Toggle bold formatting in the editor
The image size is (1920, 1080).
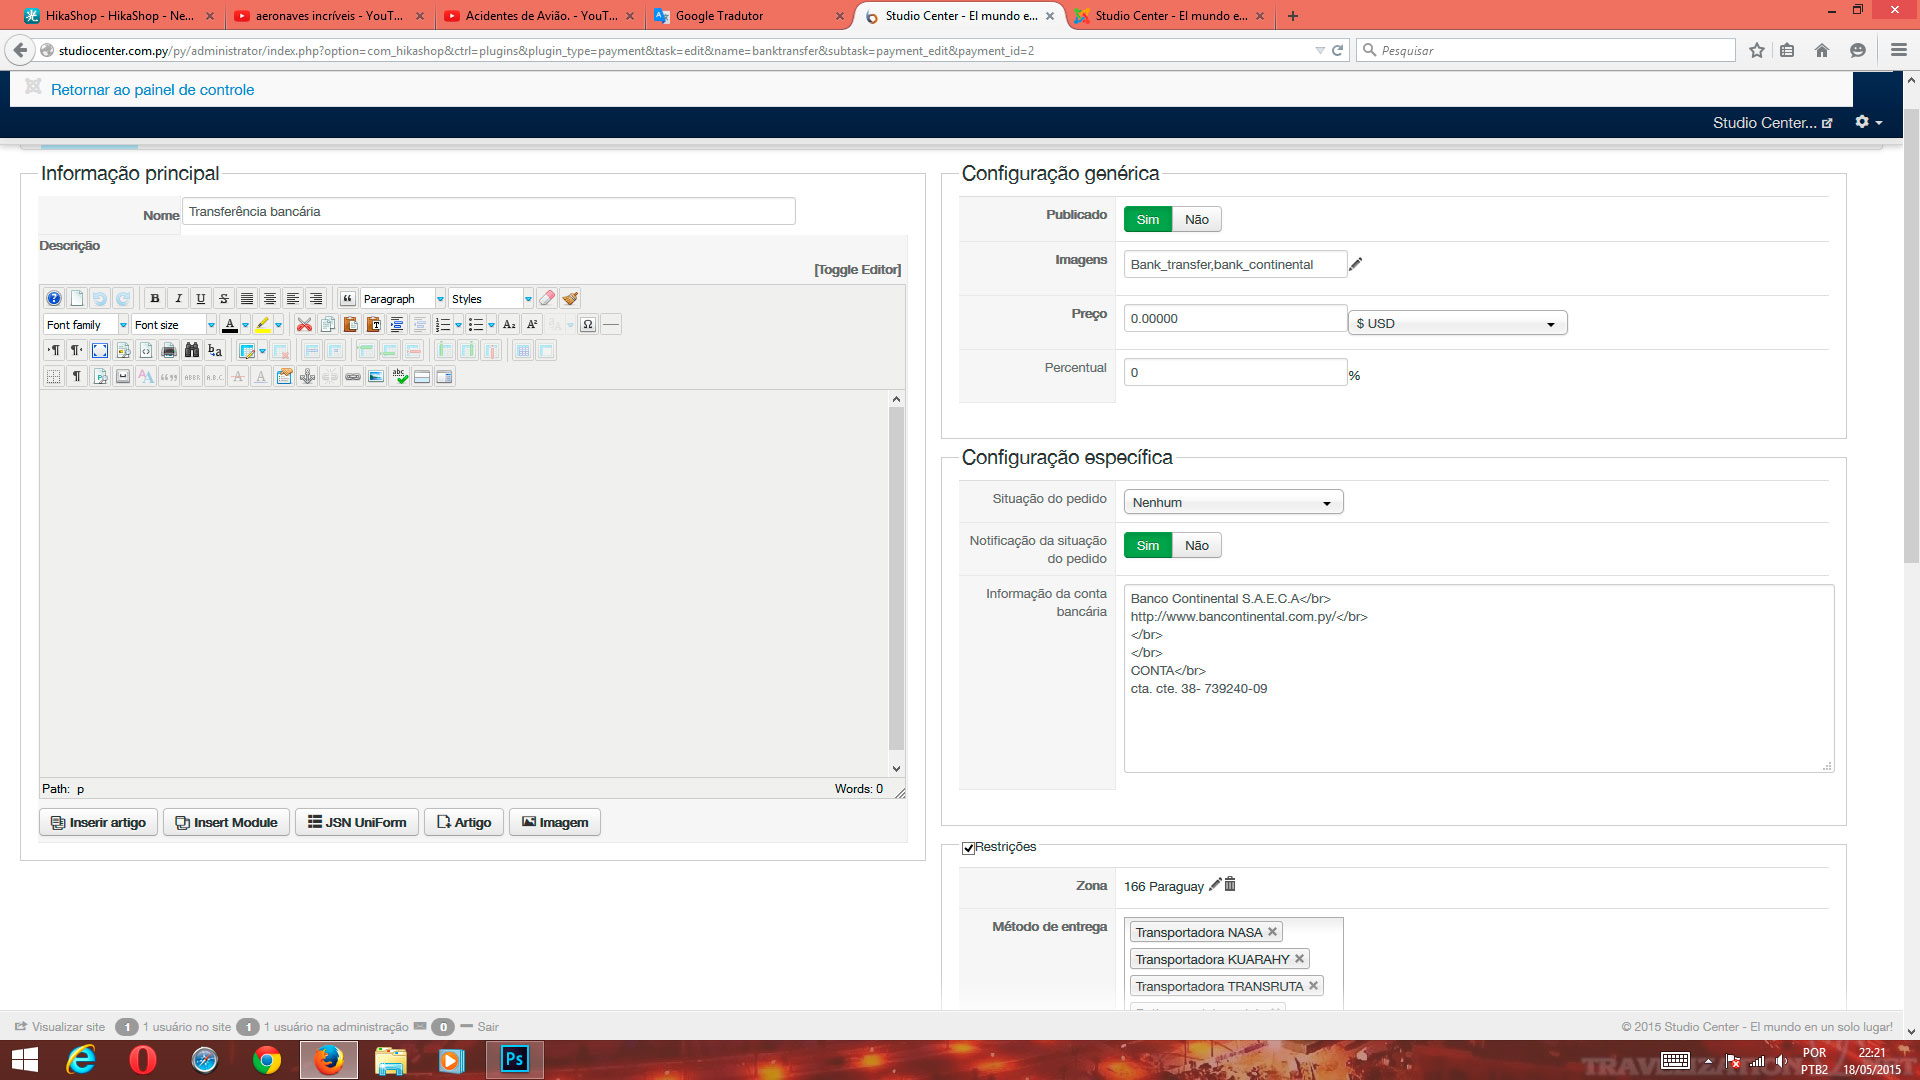[x=155, y=299]
